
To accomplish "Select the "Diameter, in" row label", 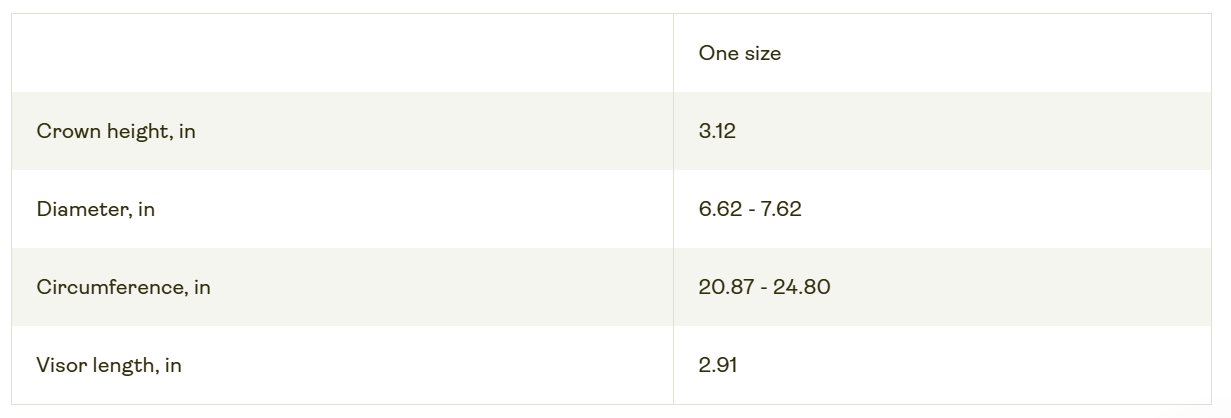I will point(95,209).
